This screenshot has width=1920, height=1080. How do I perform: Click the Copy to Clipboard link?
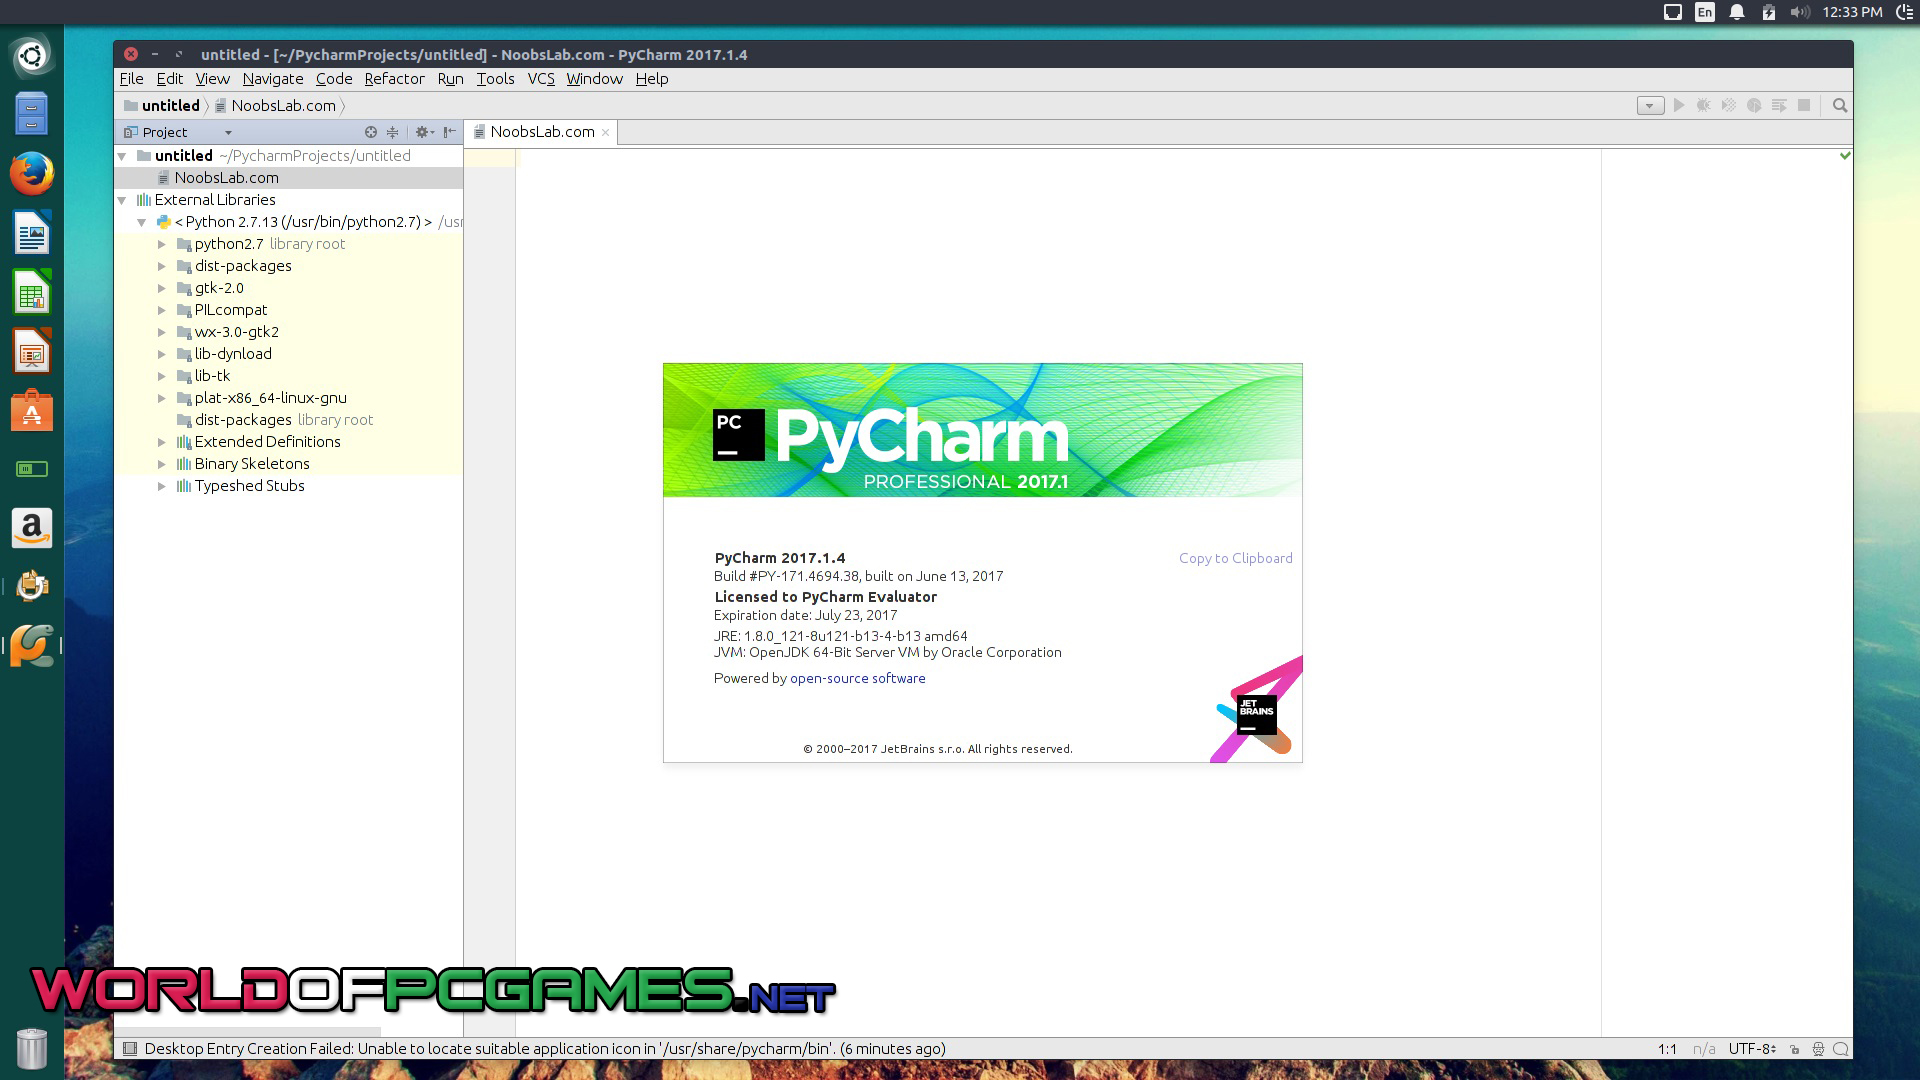coord(1235,558)
